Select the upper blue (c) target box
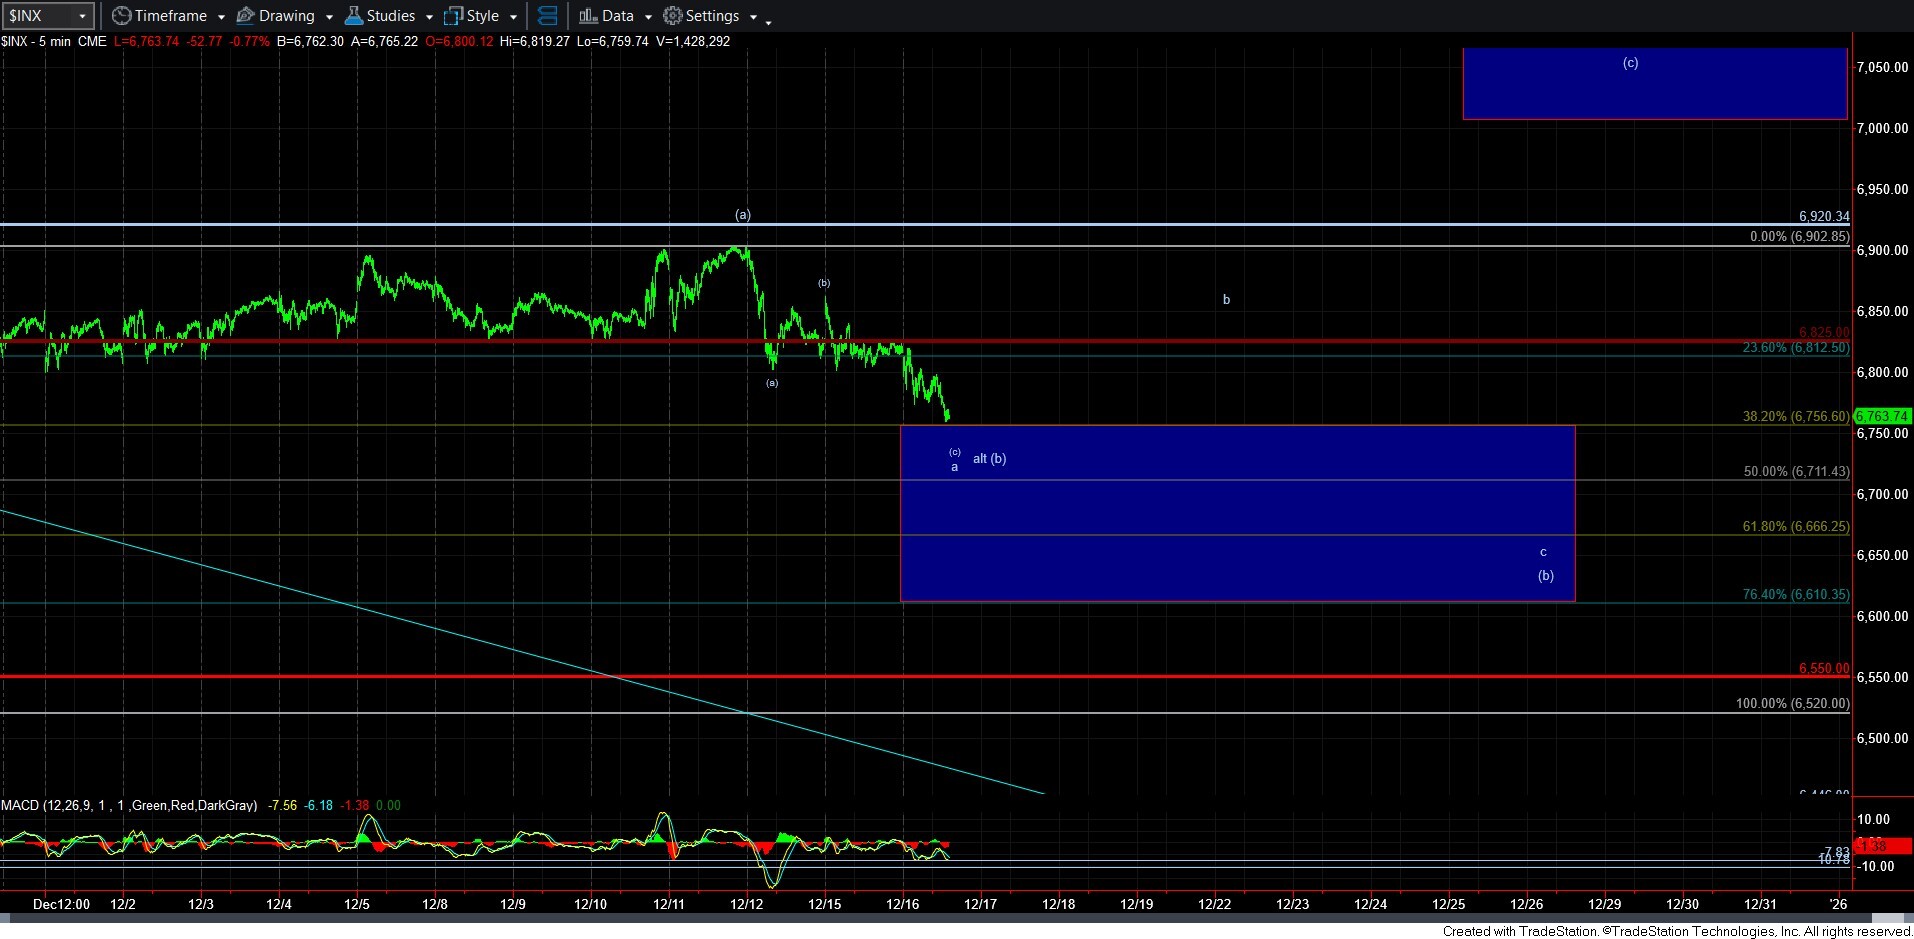 tap(1654, 85)
